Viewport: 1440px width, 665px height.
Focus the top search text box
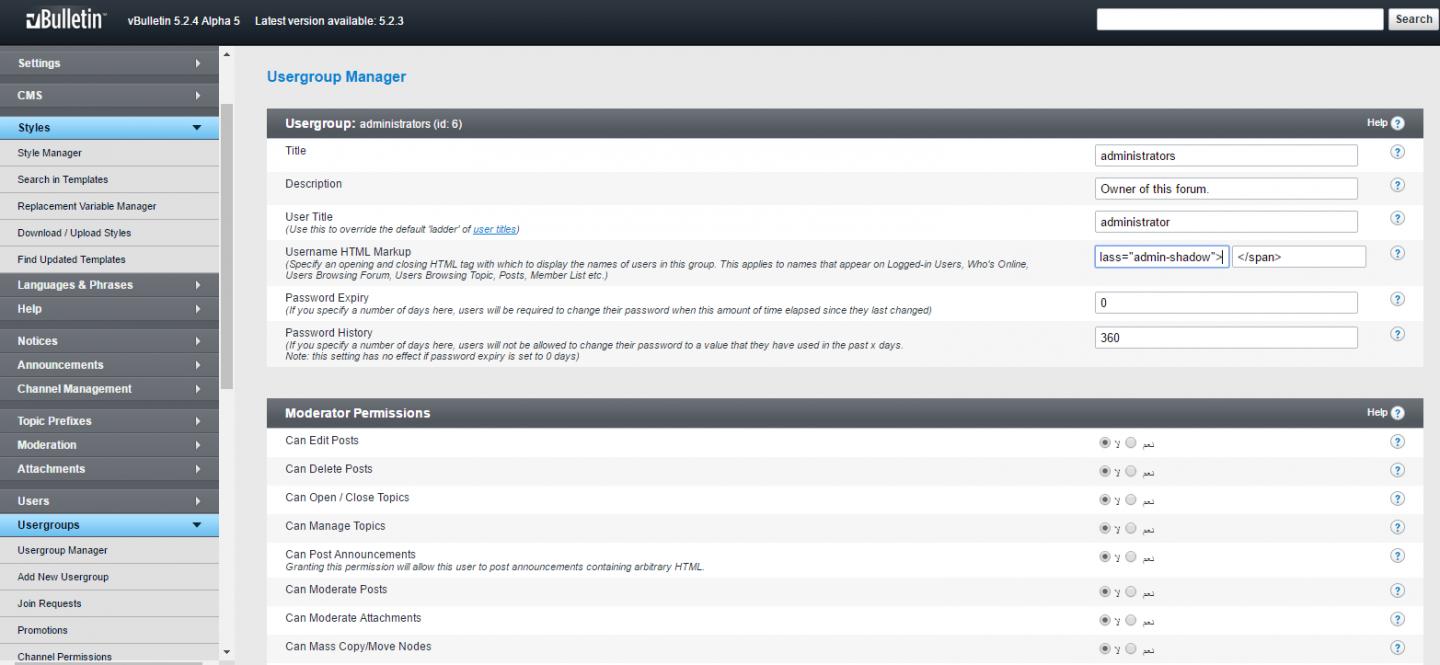(1240, 19)
